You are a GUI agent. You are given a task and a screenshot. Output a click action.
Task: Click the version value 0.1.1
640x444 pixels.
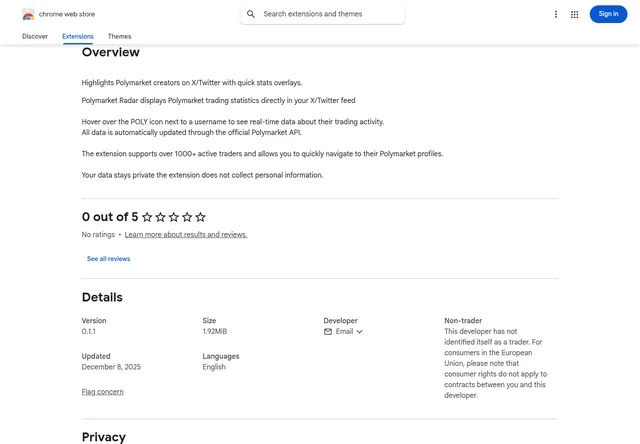[89, 331]
